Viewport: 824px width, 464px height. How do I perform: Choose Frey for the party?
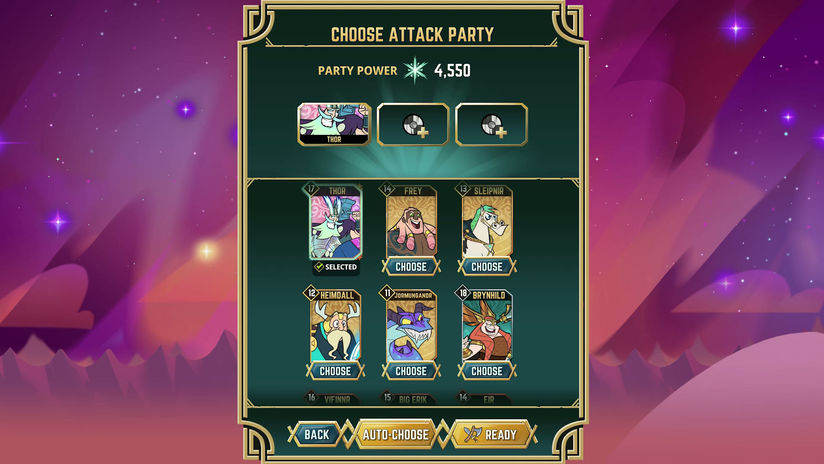pyautogui.click(x=411, y=266)
